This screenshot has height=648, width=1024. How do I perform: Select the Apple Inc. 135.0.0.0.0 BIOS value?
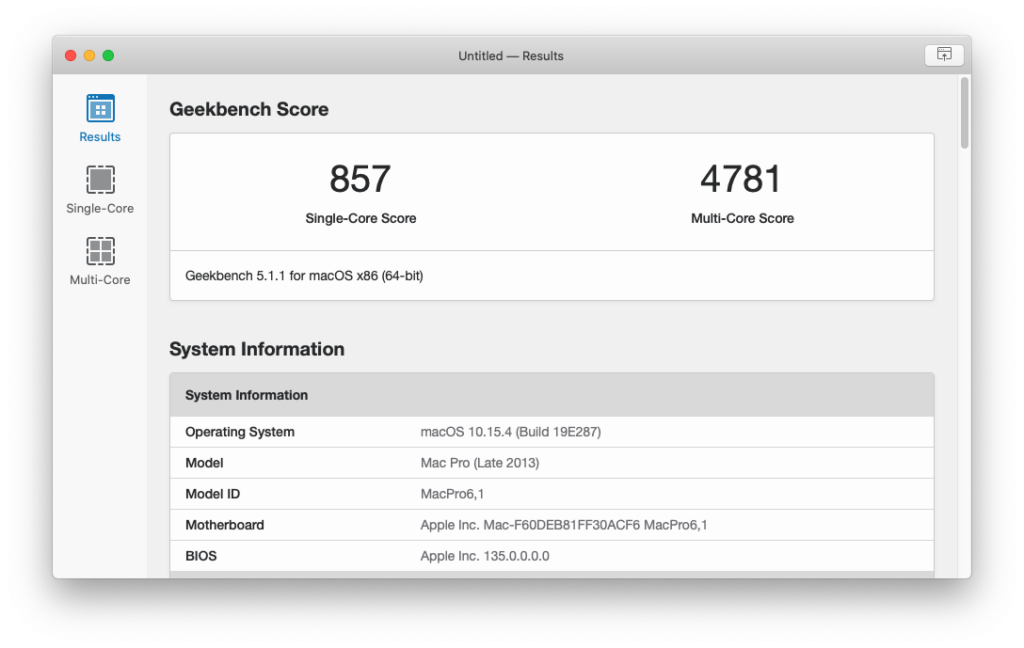point(485,556)
